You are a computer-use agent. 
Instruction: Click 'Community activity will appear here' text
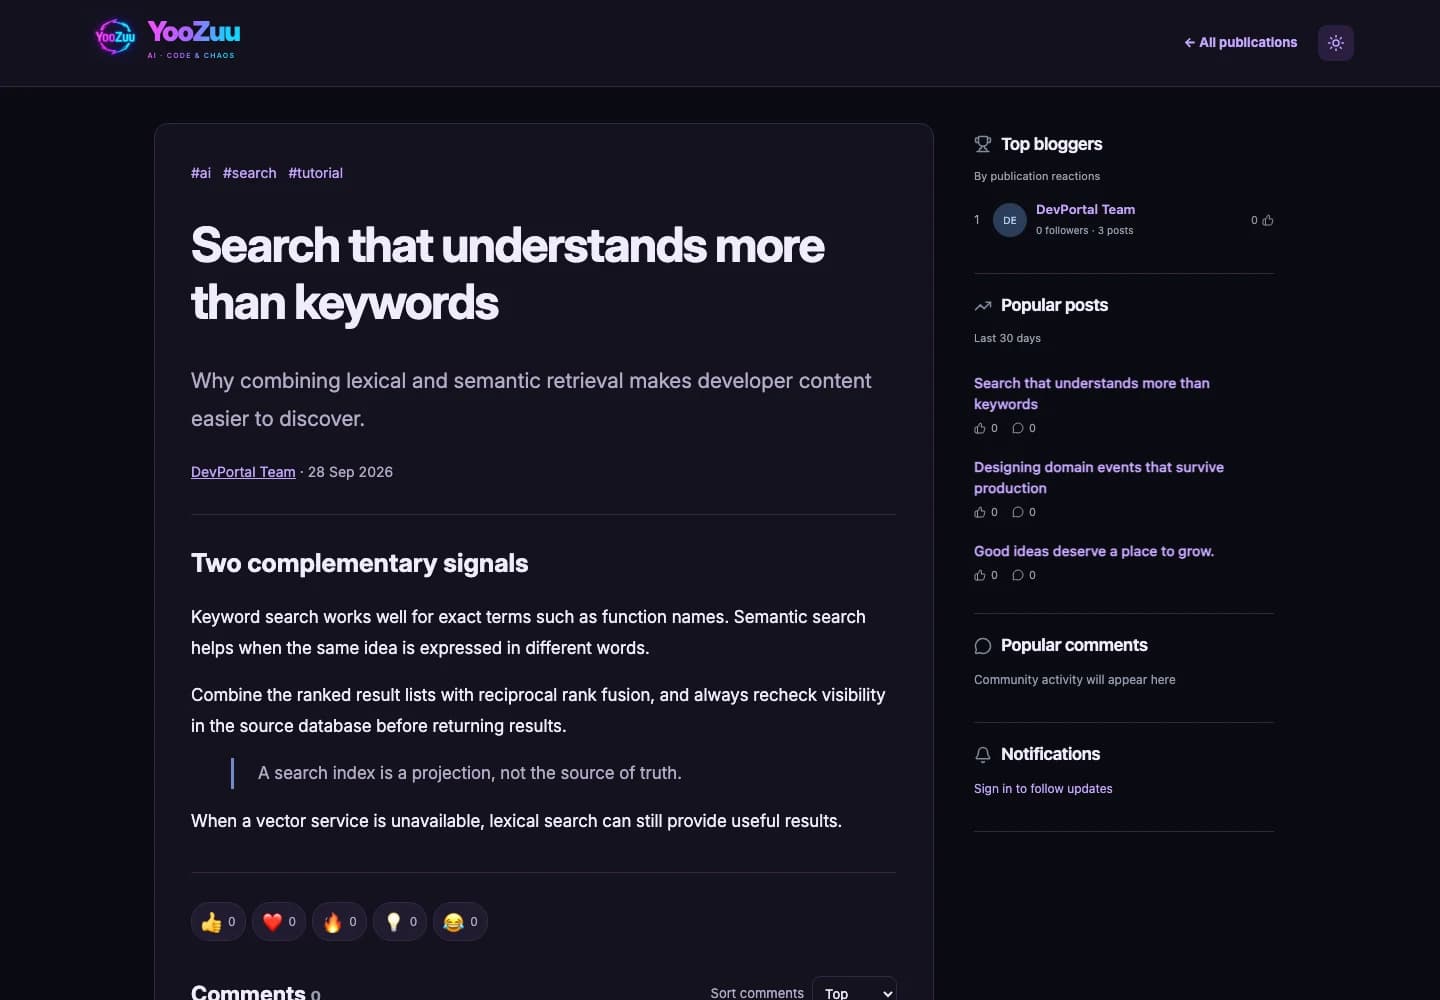click(1075, 680)
